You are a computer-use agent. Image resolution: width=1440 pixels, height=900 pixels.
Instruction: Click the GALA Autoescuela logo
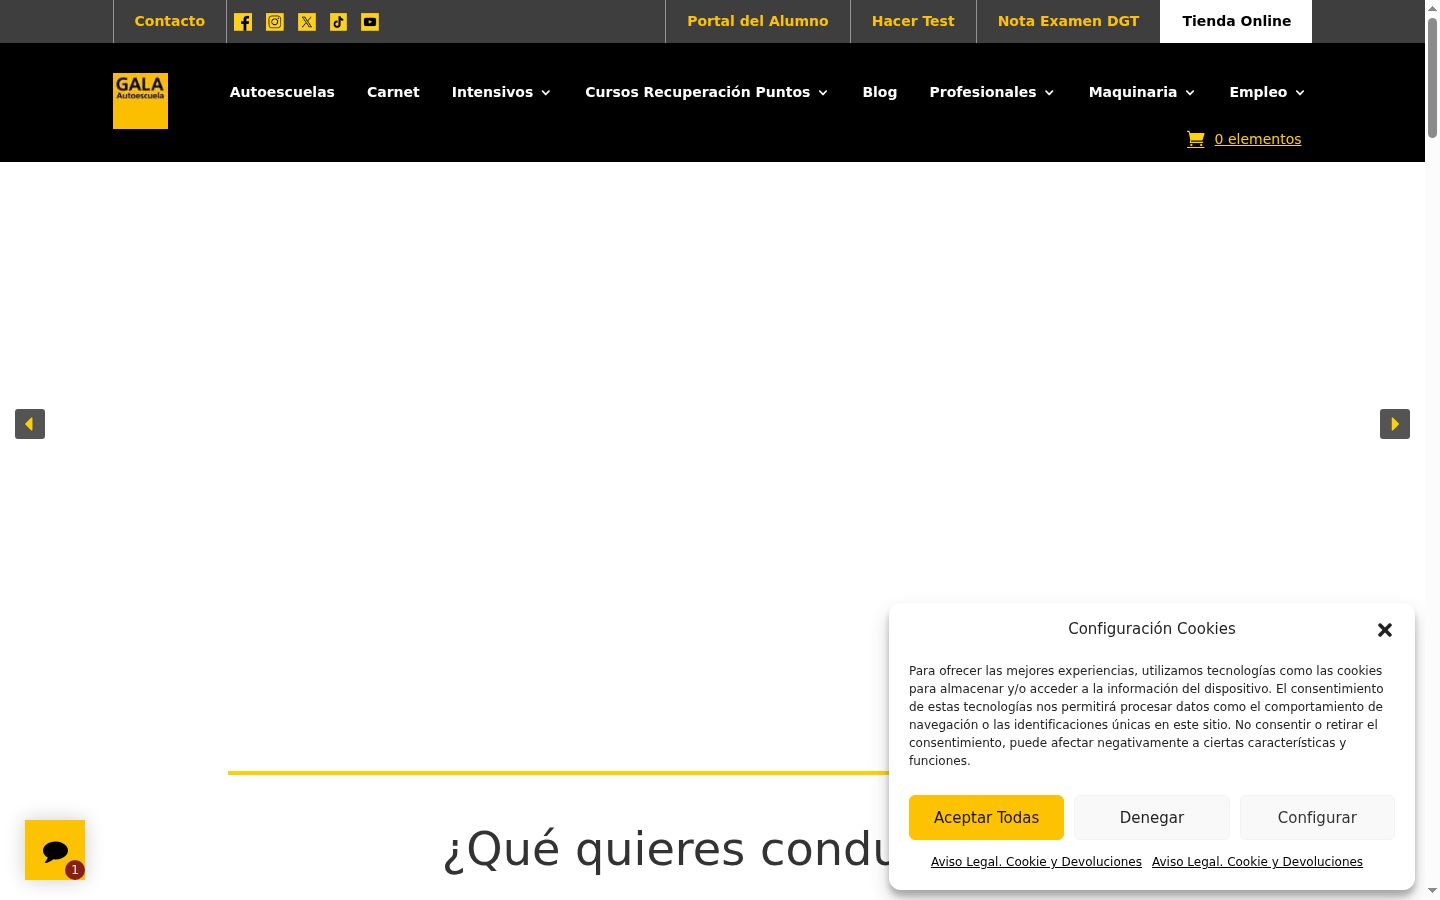[x=140, y=101]
